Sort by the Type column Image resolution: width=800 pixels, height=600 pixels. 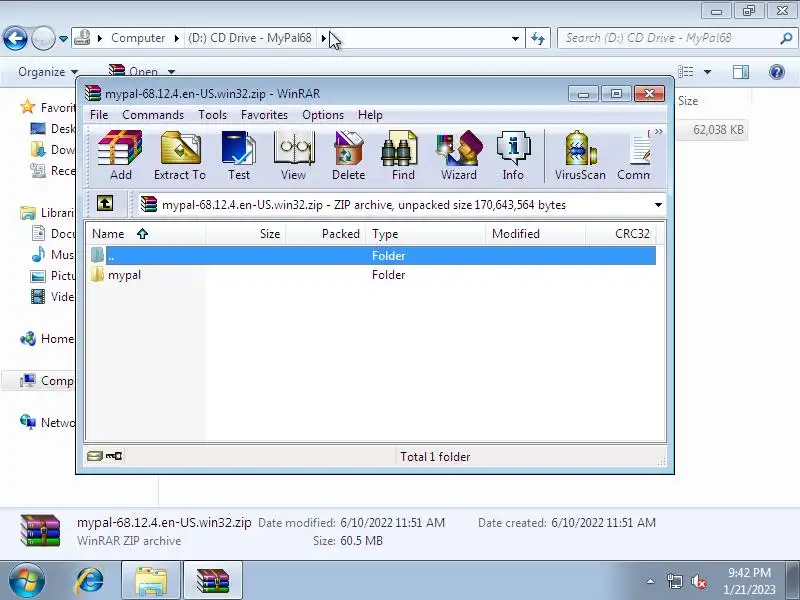click(x=426, y=234)
